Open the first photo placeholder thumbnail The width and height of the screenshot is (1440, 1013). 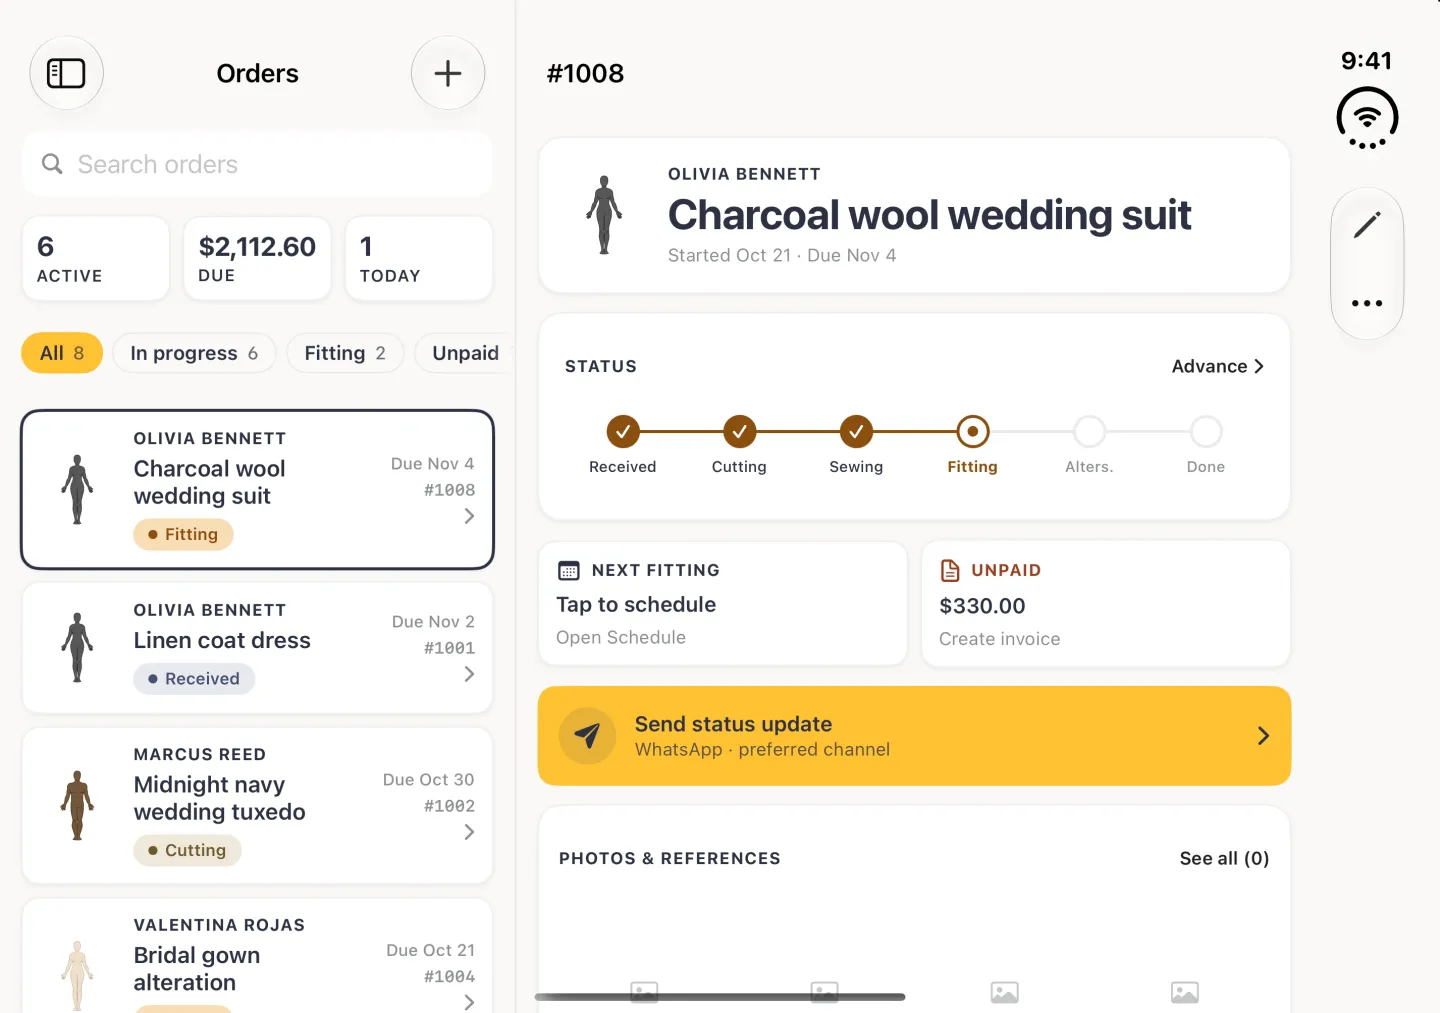[x=644, y=992]
